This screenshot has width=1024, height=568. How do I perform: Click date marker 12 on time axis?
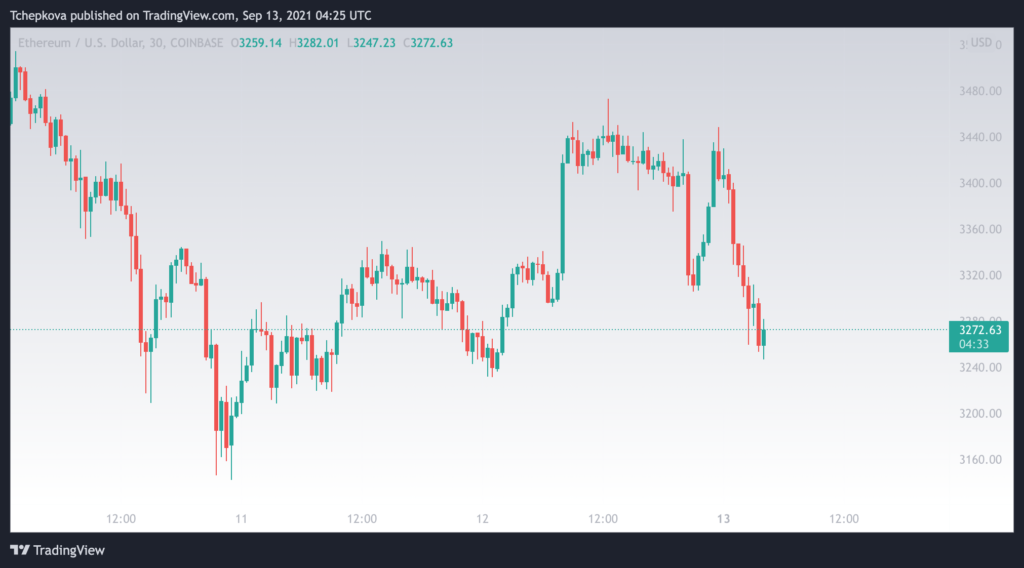(x=483, y=519)
